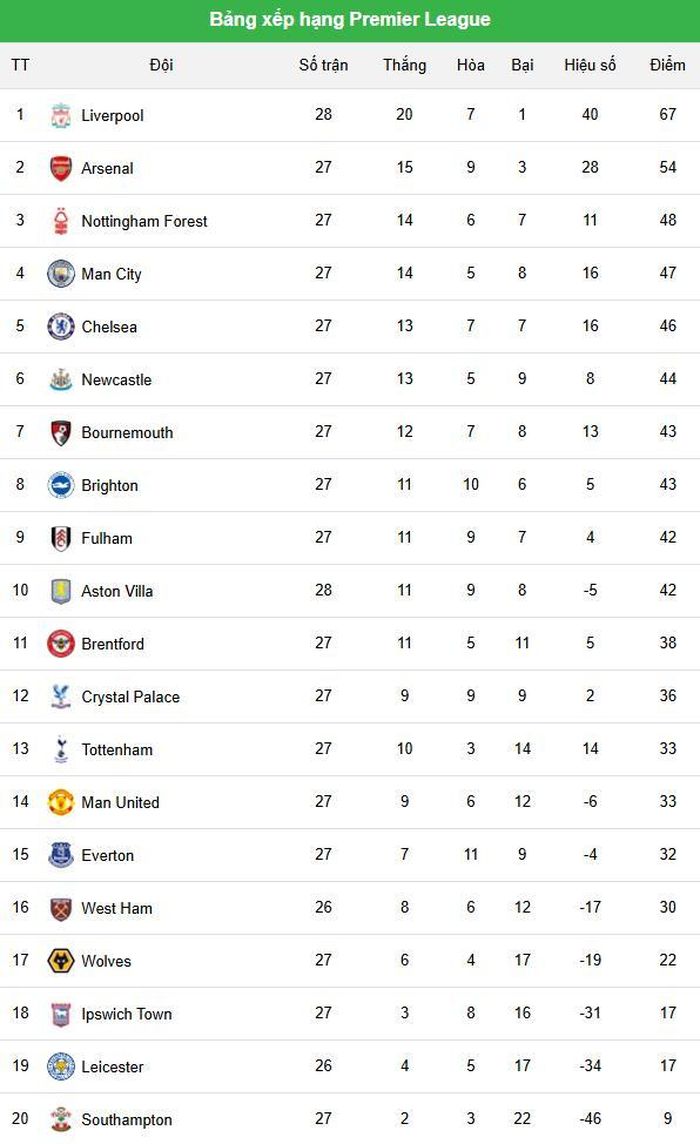Viewport: 700px width, 1144px height.
Task: Click the Liverpool club crest
Action: pyautogui.click(x=61, y=115)
